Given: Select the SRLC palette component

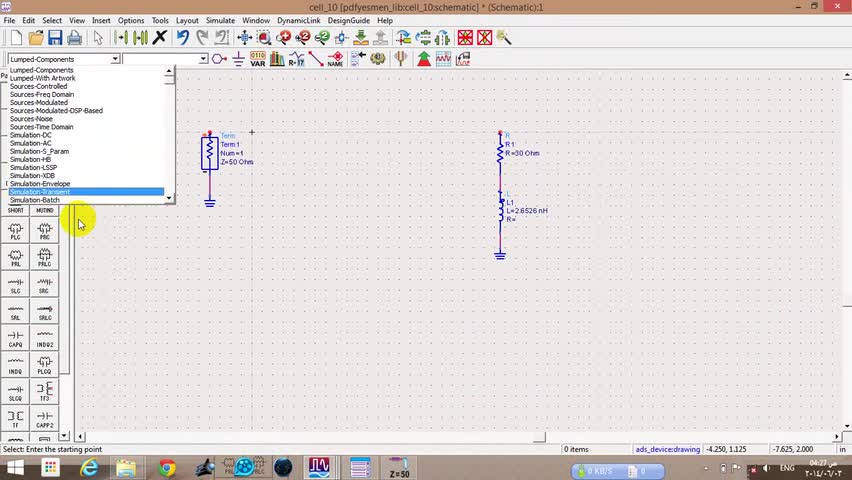Looking at the screenshot, I should [x=45, y=311].
